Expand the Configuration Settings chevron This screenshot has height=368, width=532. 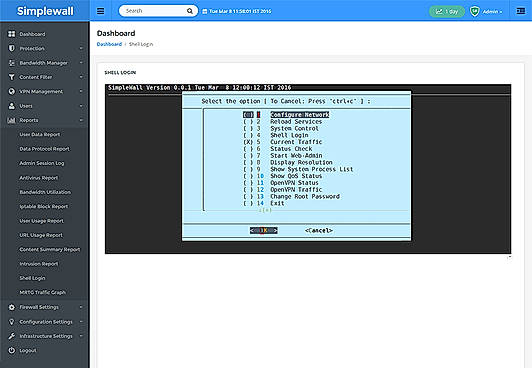coord(81,322)
